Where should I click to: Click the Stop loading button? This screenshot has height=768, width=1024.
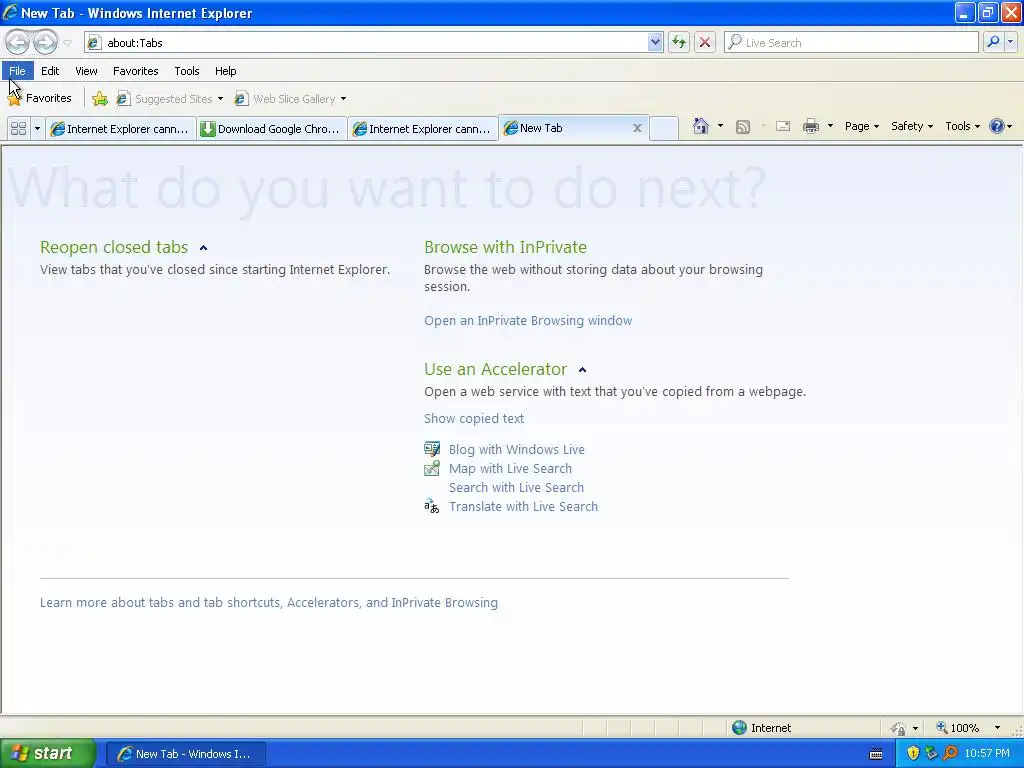pos(705,42)
